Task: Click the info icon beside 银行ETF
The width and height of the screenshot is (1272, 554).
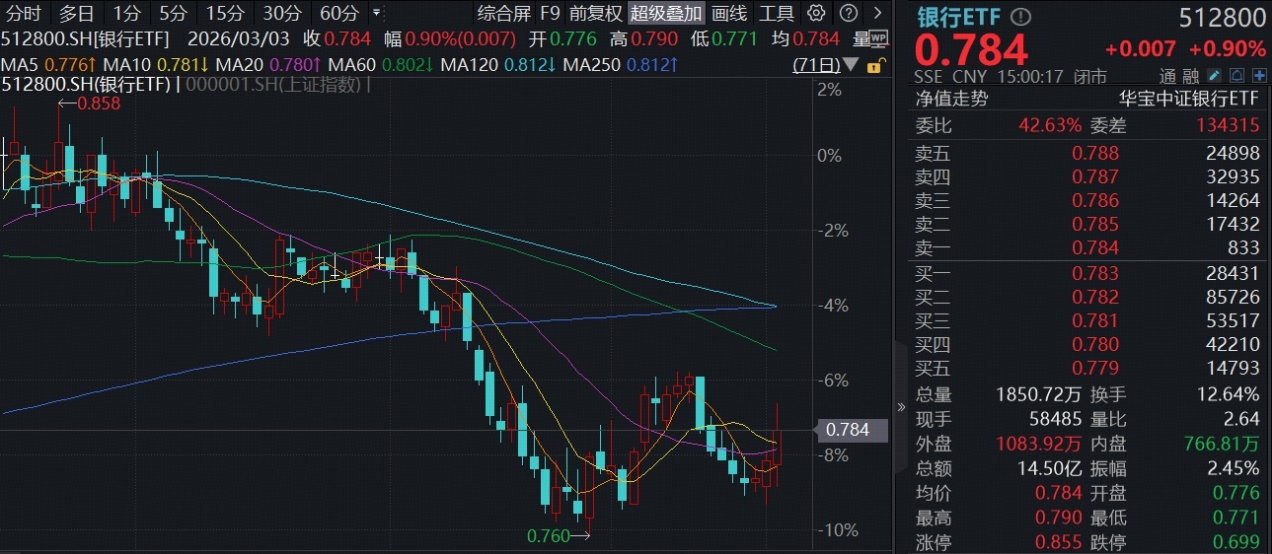Action: pos(1019,17)
